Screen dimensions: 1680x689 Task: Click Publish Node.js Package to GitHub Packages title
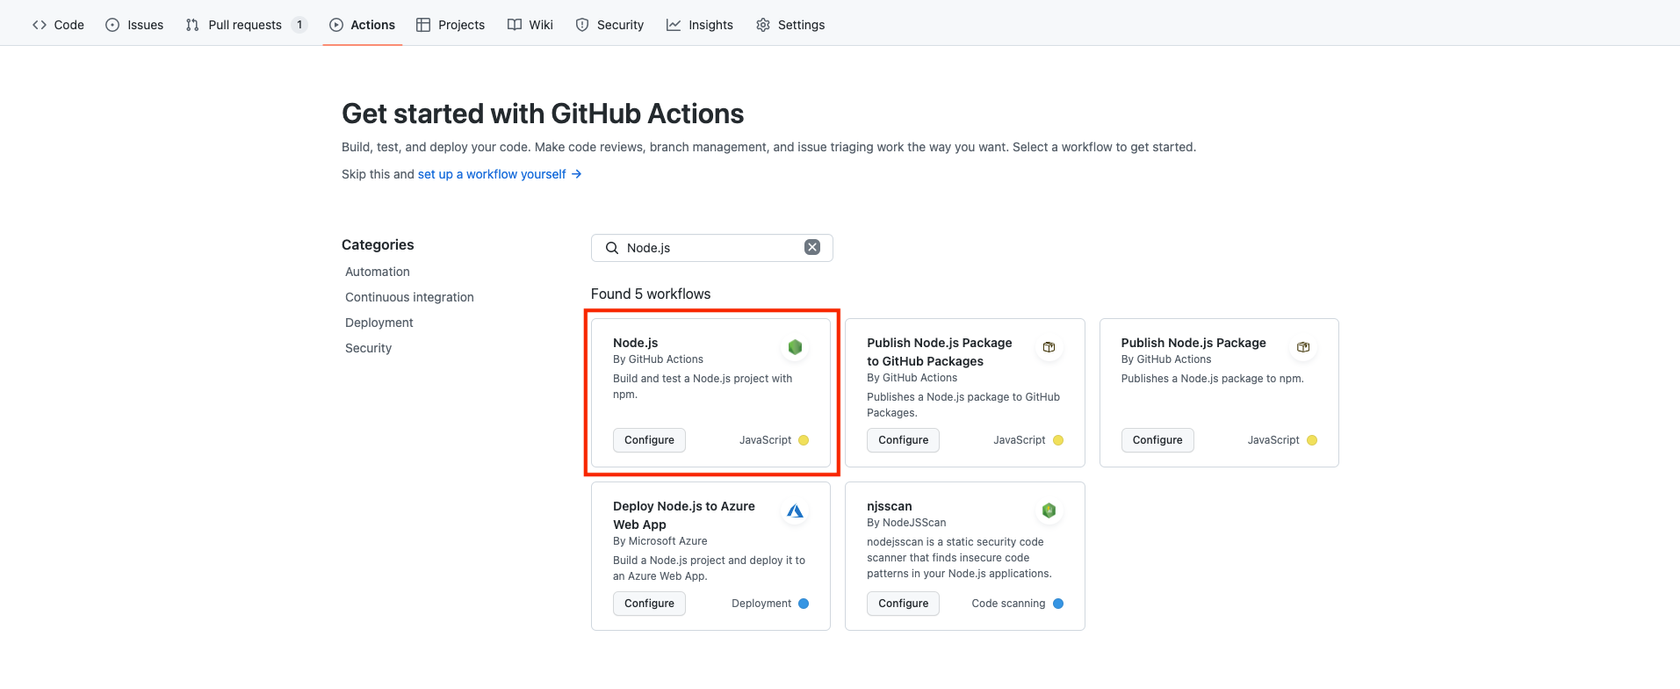[939, 352]
